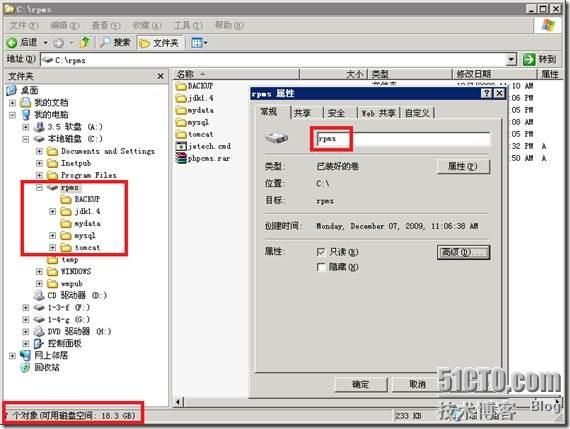
Task: Select the jetech.cmd file icon
Action: (x=181, y=146)
